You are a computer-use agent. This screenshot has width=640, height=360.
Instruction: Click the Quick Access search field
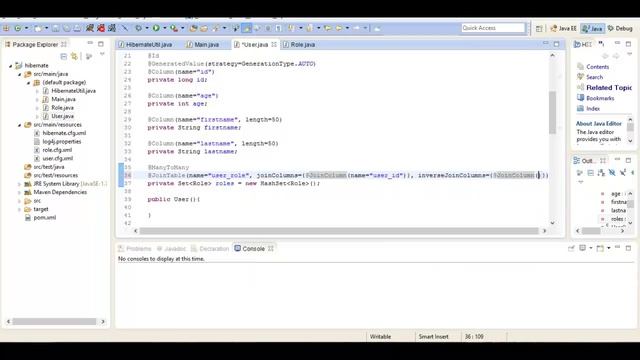(493, 28)
